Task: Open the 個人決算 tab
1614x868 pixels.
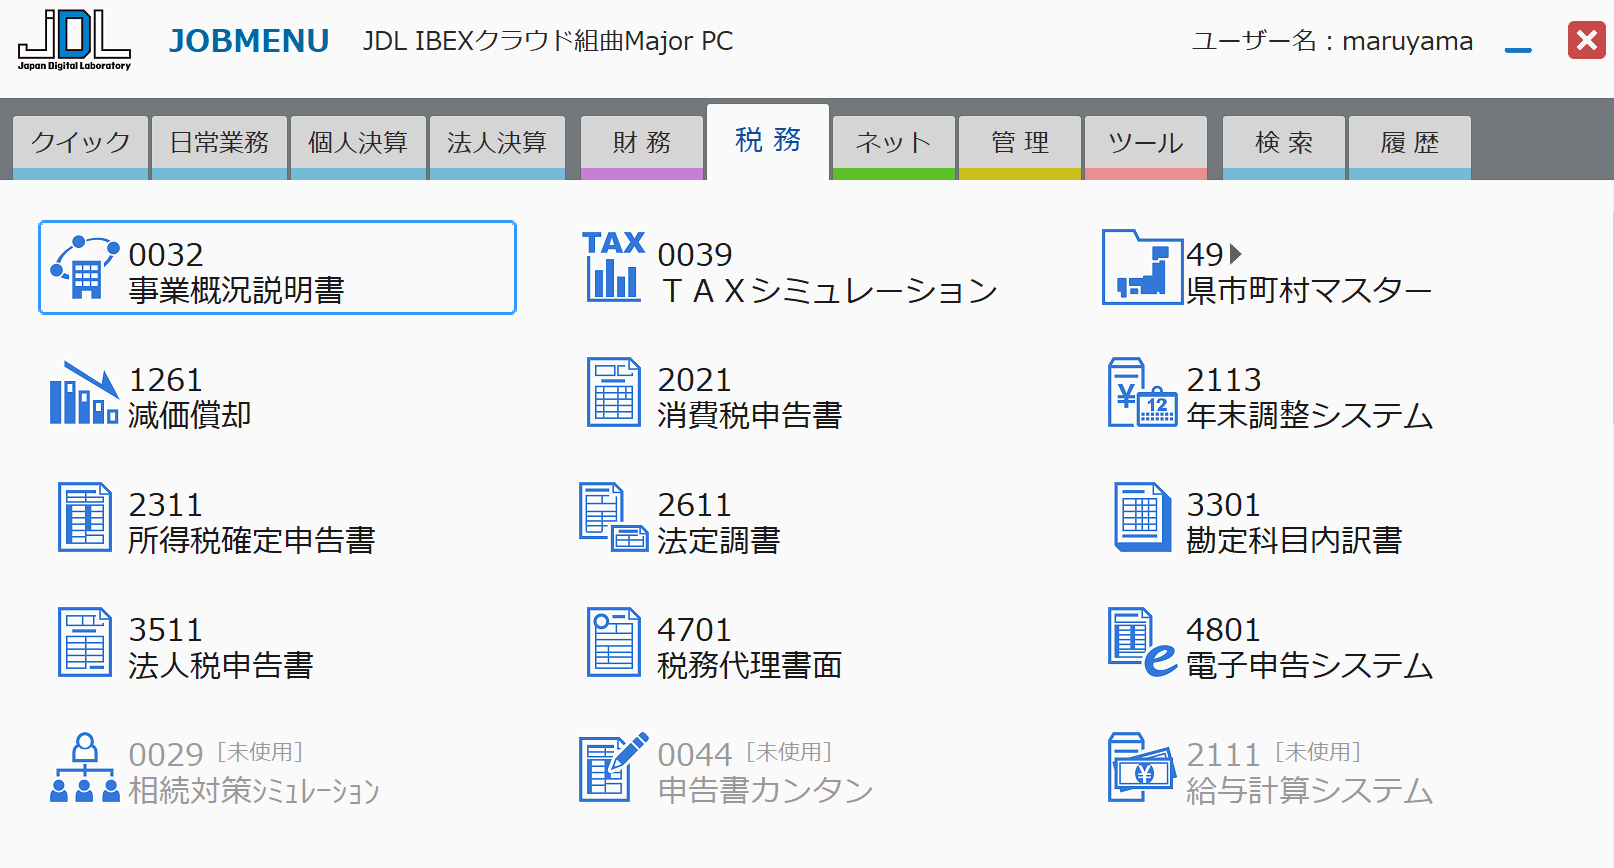Action: coord(358,147)
